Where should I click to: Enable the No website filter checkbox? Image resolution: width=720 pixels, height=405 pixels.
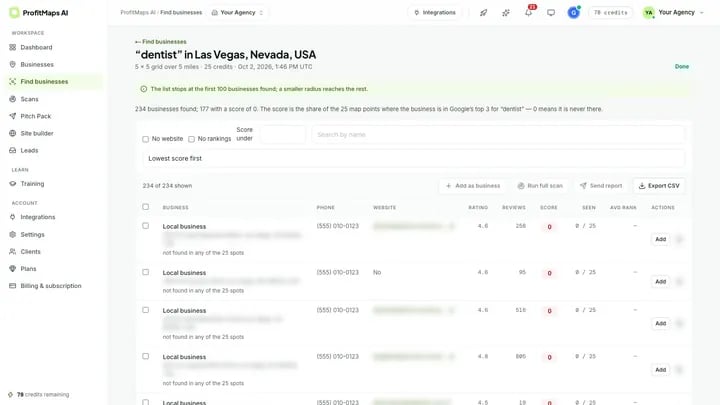pyautogui.click(x=146, y=139)
